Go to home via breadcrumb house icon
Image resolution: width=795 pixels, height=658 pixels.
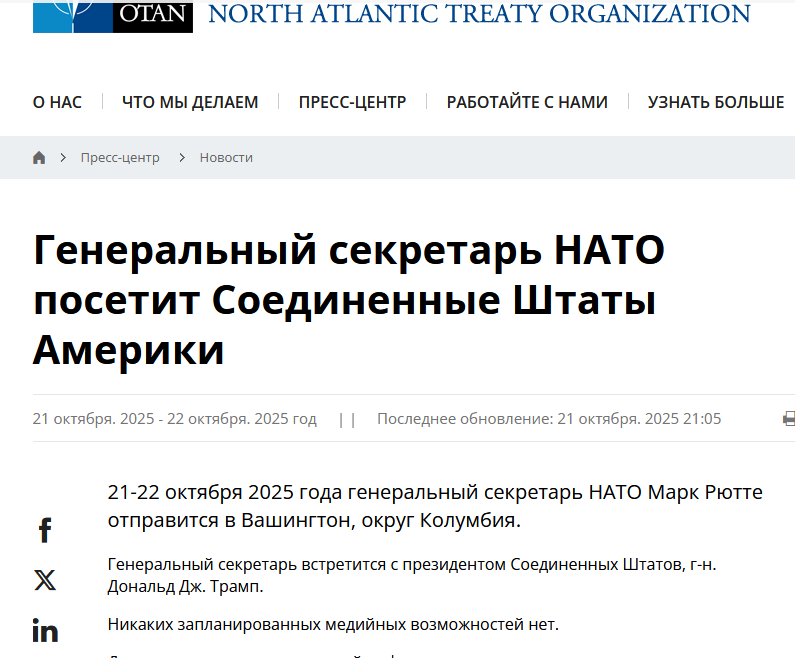click(39, 158)
